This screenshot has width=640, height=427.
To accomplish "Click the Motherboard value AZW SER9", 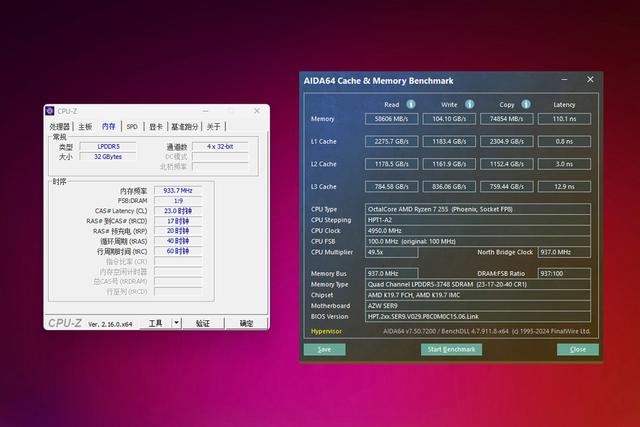I will (x=478, y=306).
